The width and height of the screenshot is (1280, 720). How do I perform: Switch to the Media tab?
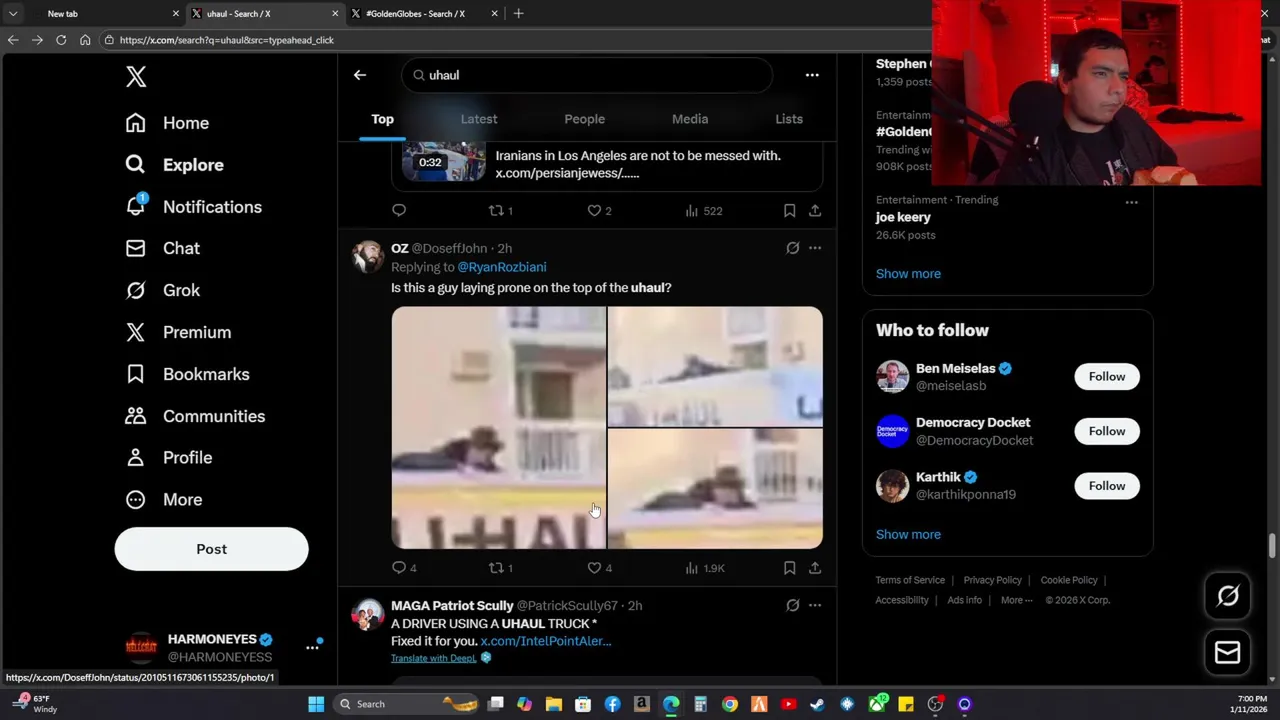[690, 119]
